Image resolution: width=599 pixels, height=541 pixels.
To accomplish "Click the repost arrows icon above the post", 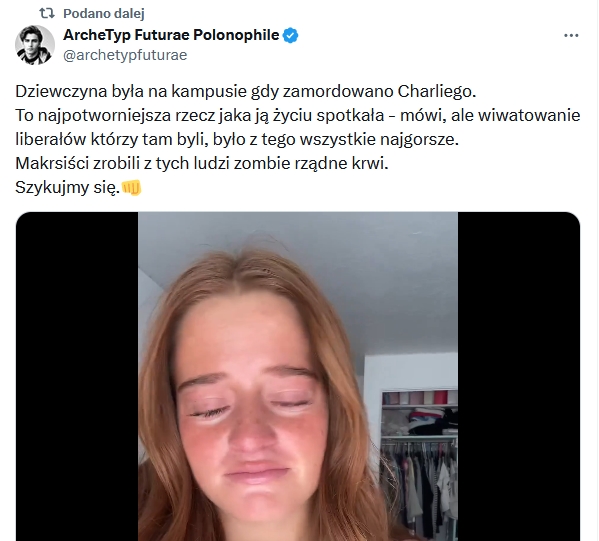I will click(47, 13).
